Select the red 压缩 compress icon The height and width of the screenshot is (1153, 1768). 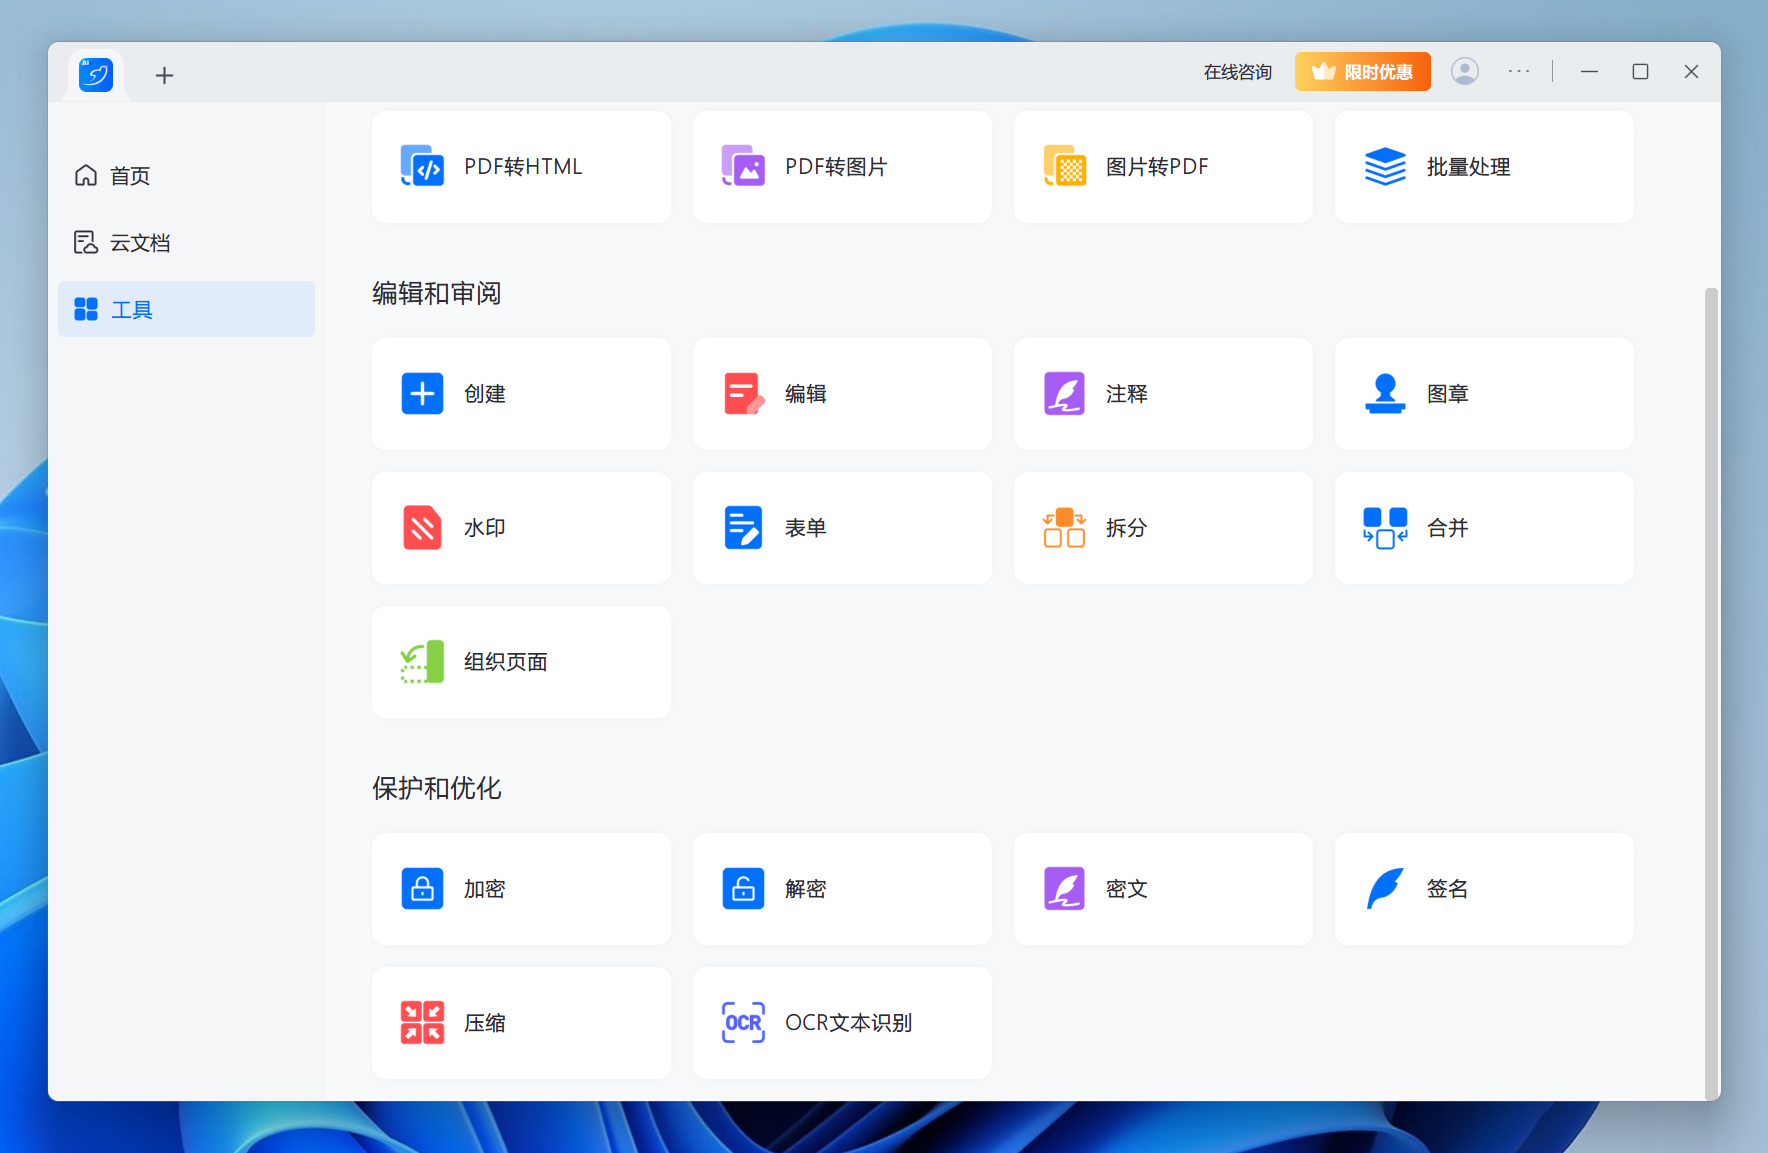coord(422,1022)
